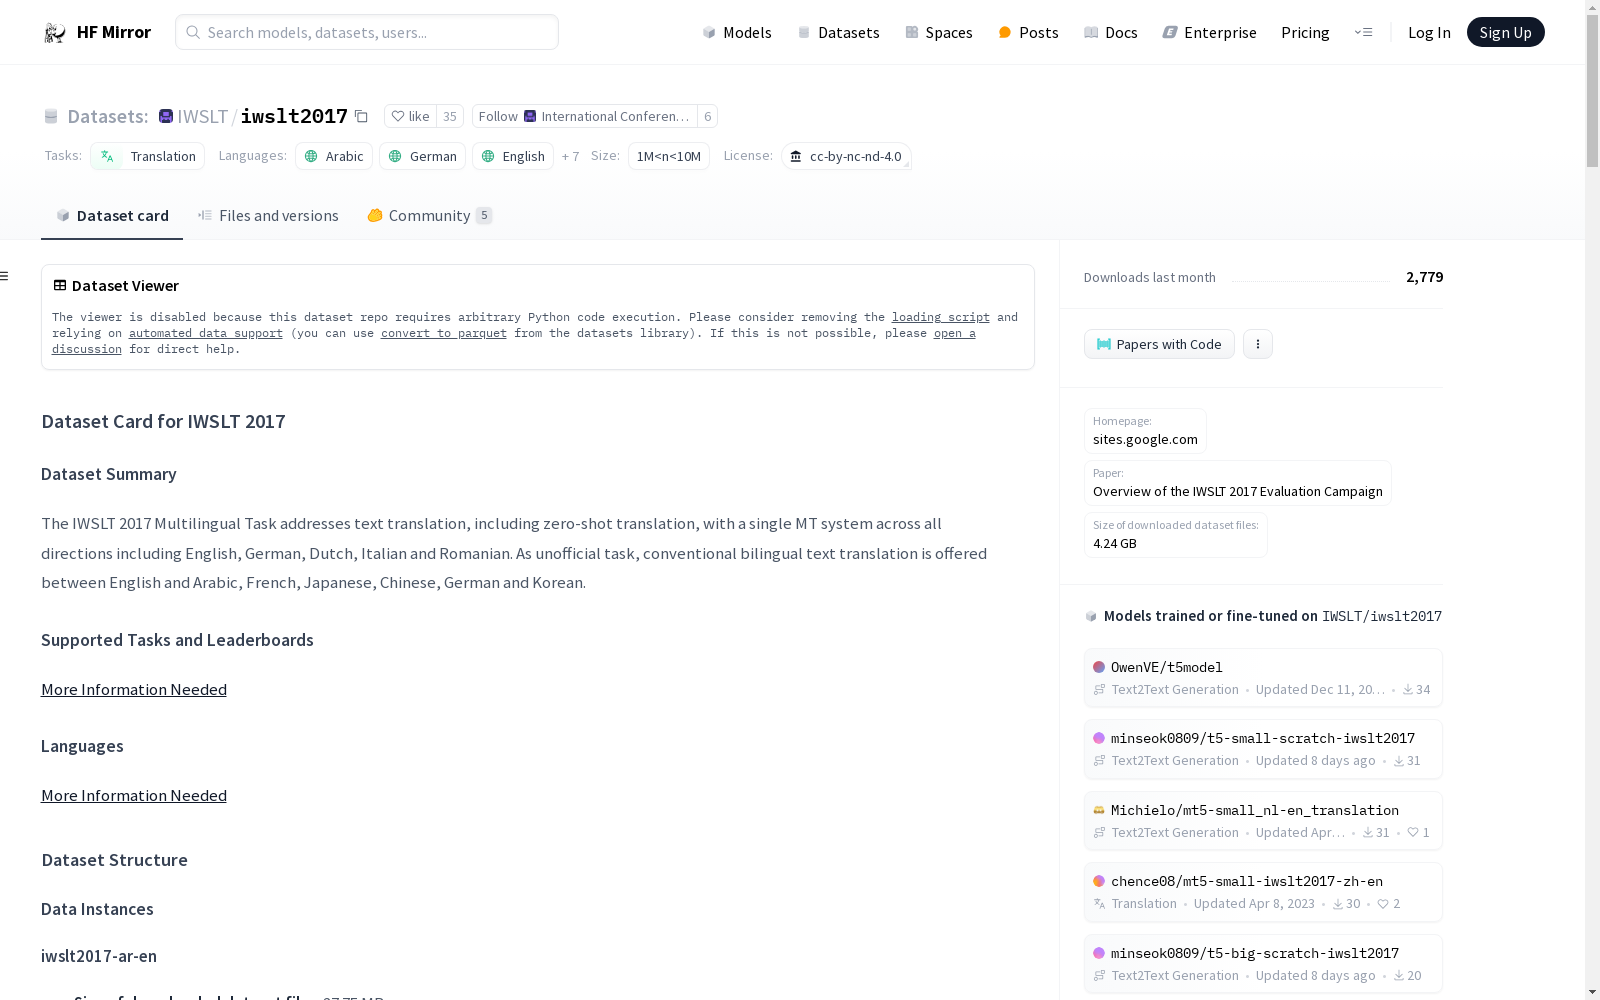Screen dimensions: 1600x1000
Task: Focus the search models, datasets, users field
Action: click(367, 32)
